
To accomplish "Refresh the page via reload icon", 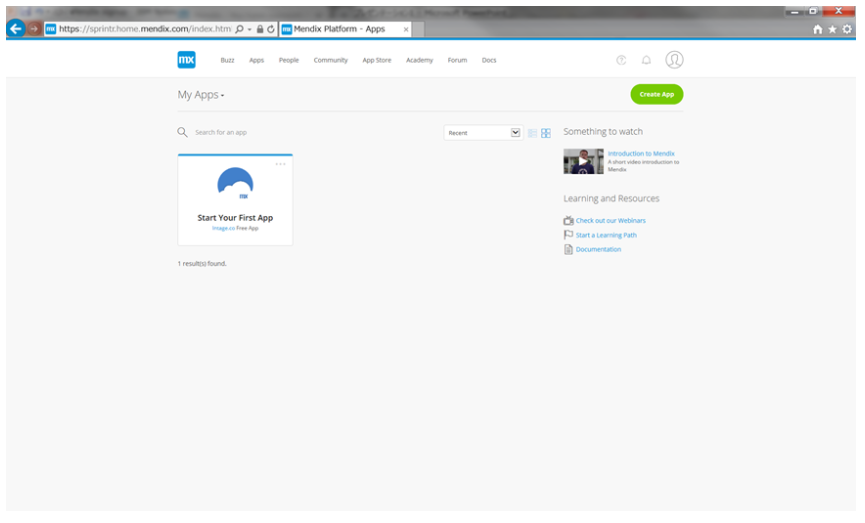I will tap(271, 29).
